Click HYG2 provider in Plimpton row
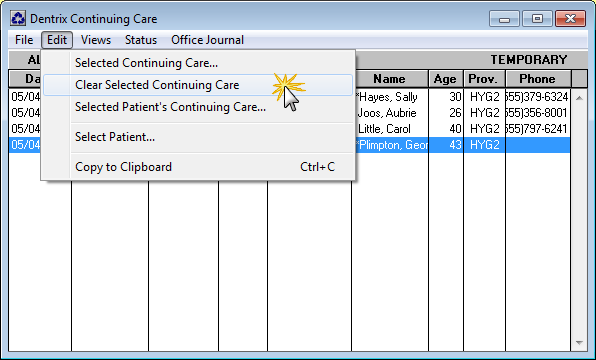Viewport: 596px width, 360px height. tap(485, 145)
